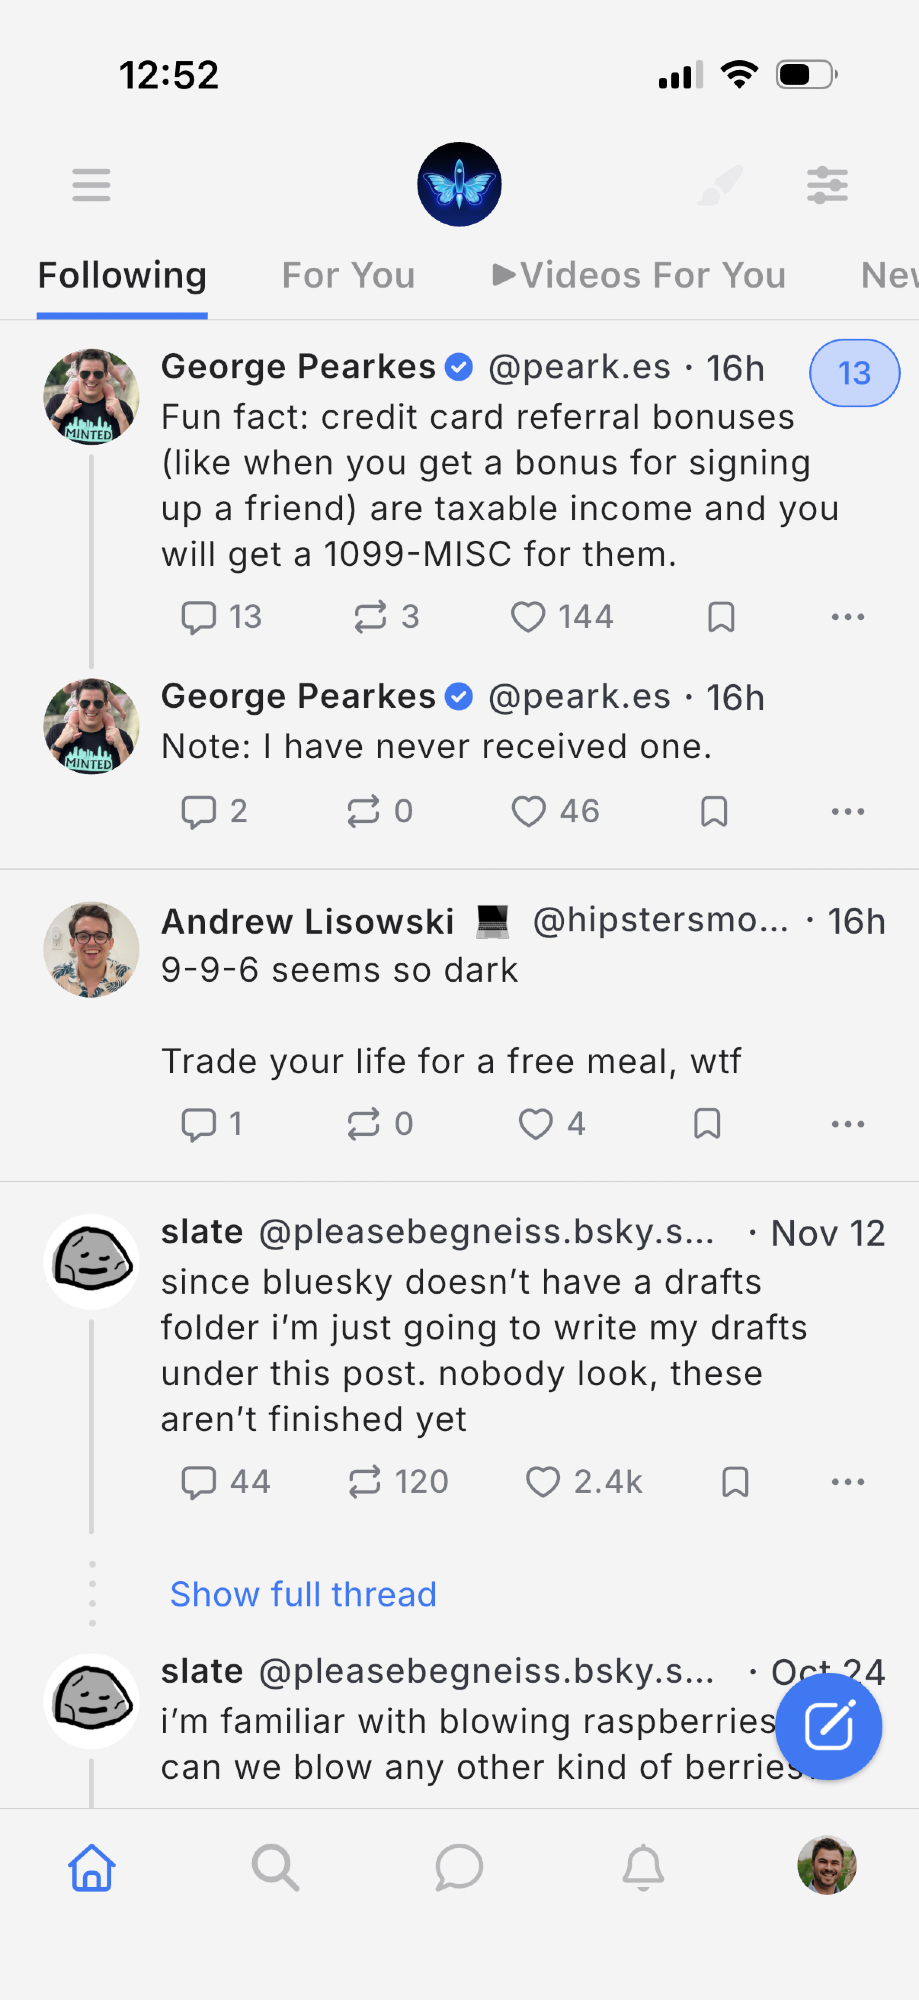Tap the compose new post button
Viewport: 919px width, 2000px height.
point(828,1725)
